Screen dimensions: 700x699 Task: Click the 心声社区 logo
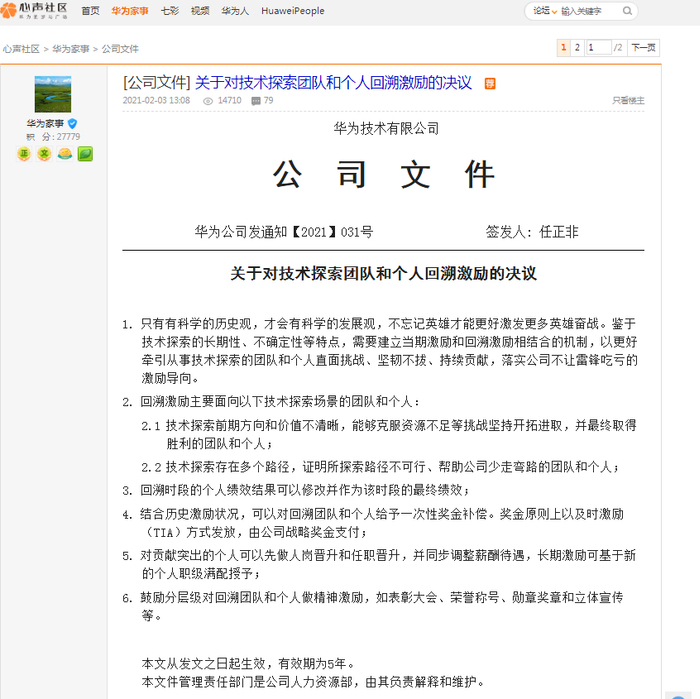click(34, 10)
